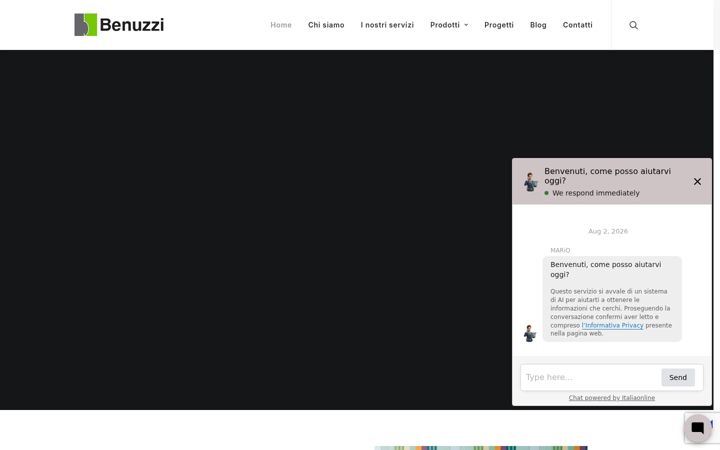Close the chat widget with the X
This screenshot has height=450, width=720.
[697, 182]
